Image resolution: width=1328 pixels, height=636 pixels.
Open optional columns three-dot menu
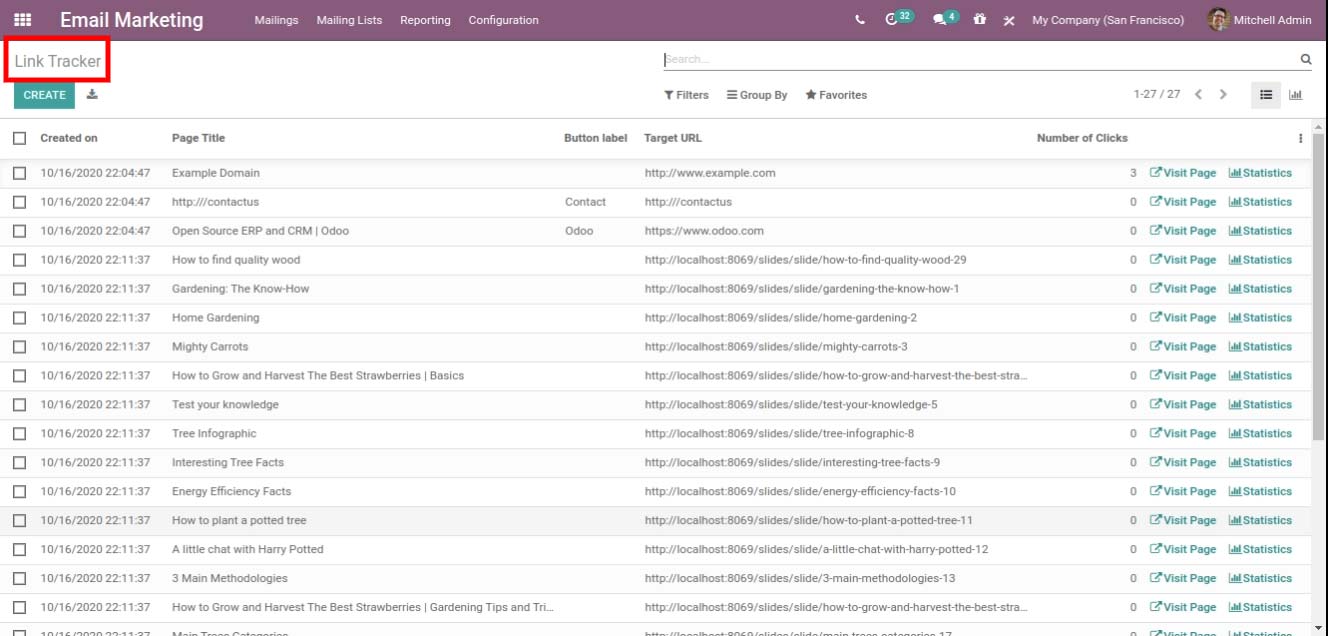click(1301, 139)
